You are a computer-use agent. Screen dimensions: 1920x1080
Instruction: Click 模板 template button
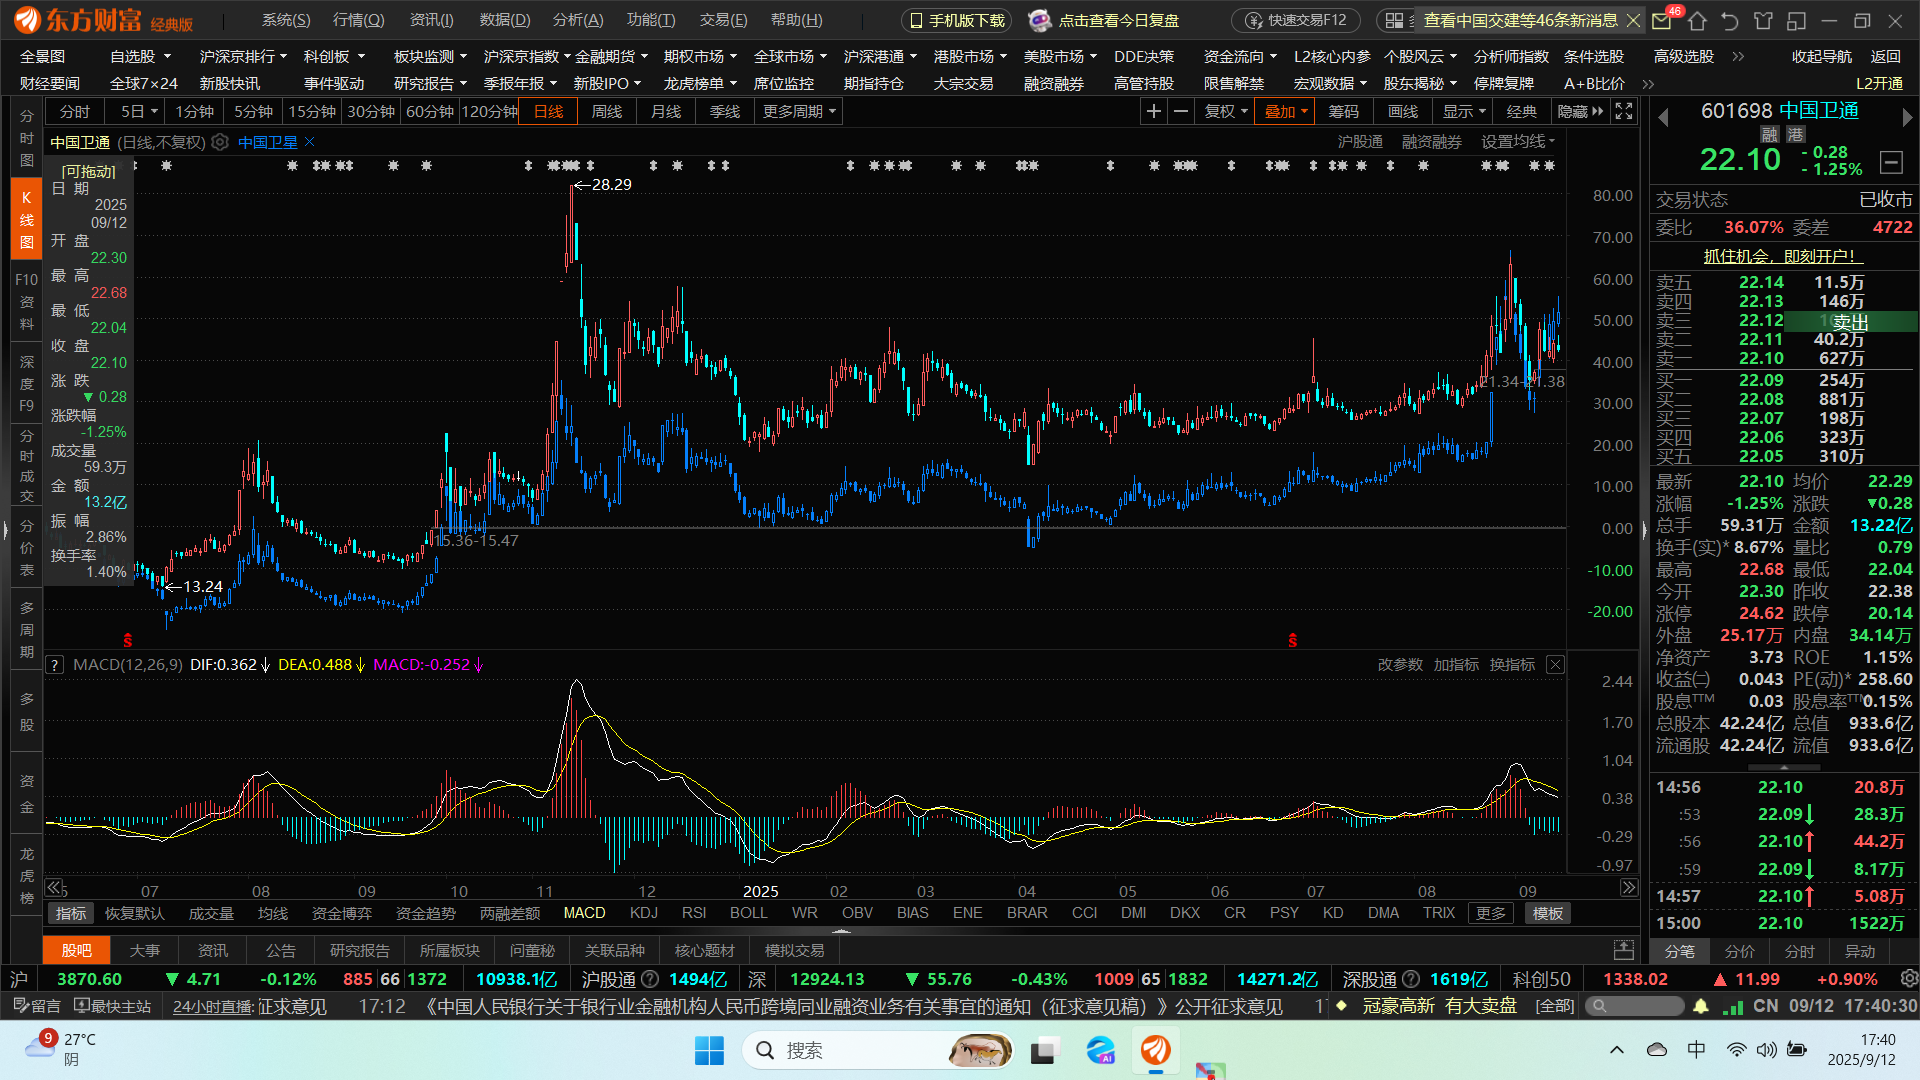tap(1547, 913)
